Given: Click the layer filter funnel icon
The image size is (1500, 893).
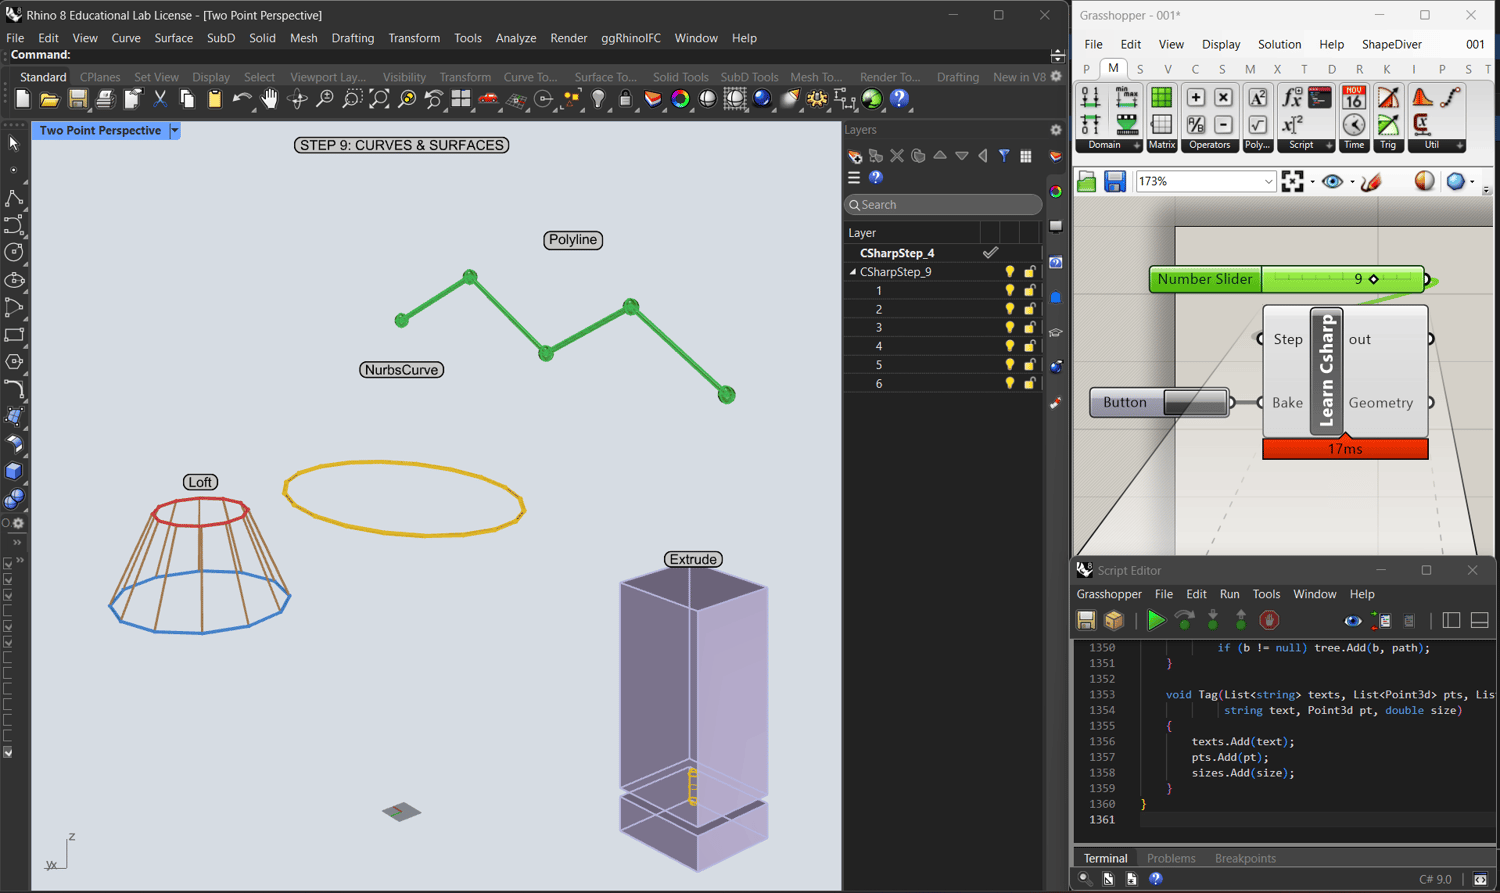Looking at the screenshot, I should [1004, 156].
